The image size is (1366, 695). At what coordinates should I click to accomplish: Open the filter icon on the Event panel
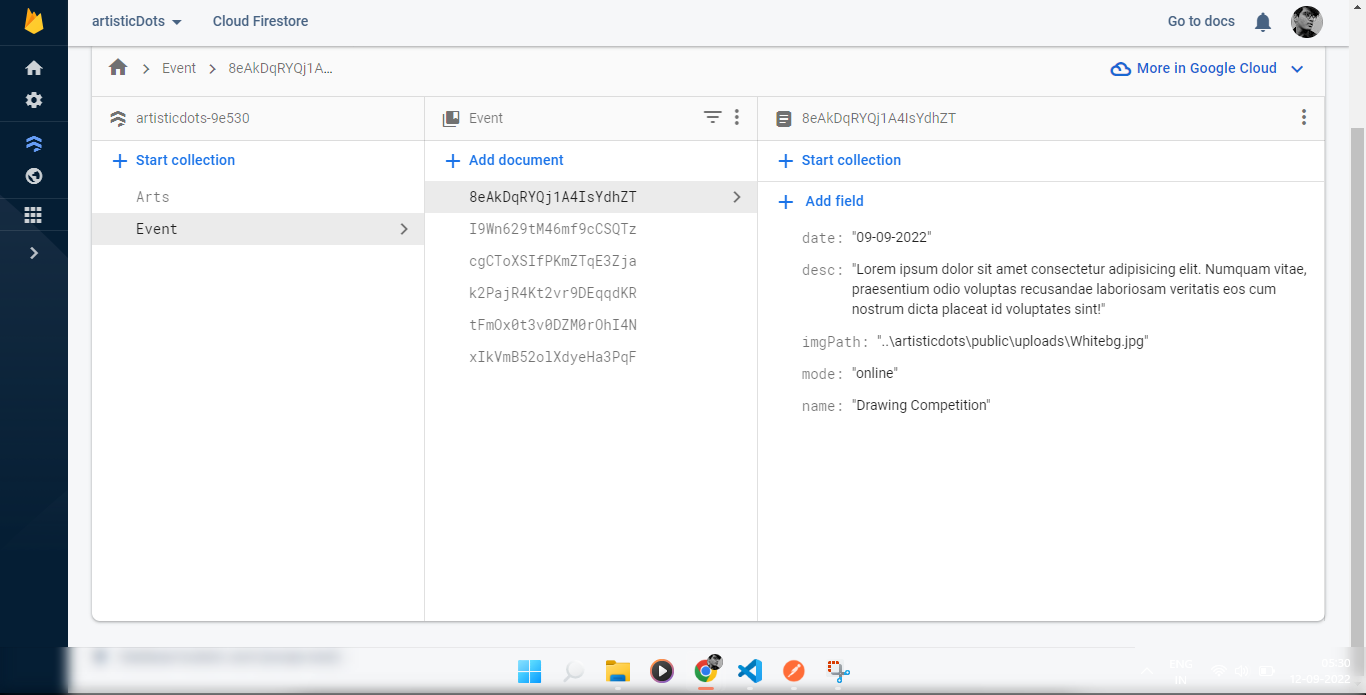(712, 117)
